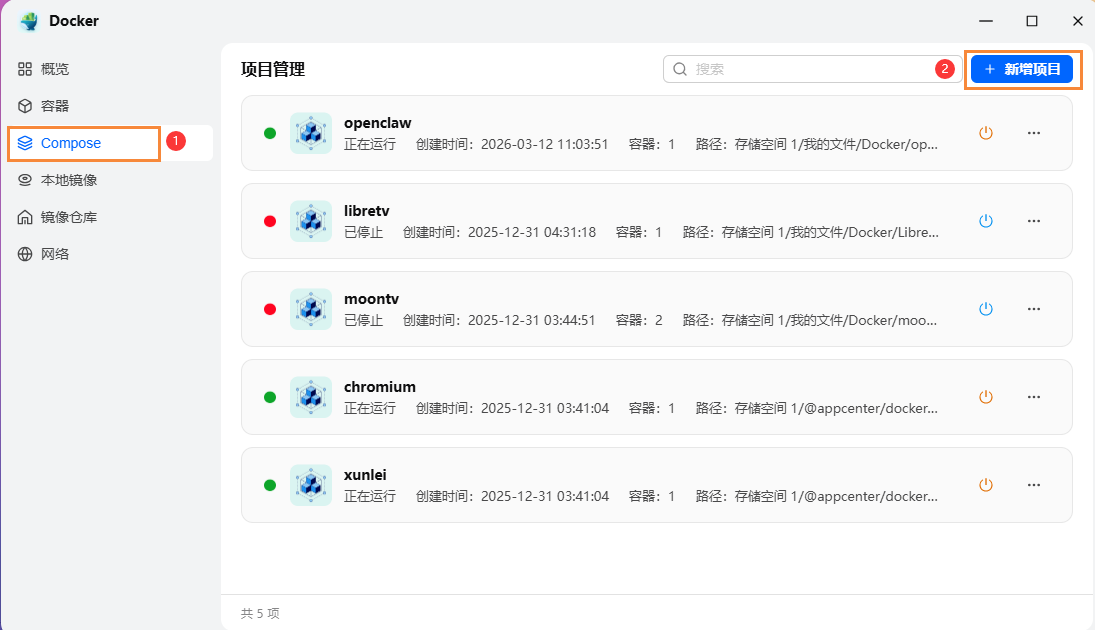
Task: Click the 概览 grid icon
Action: [x=25, y=69]
